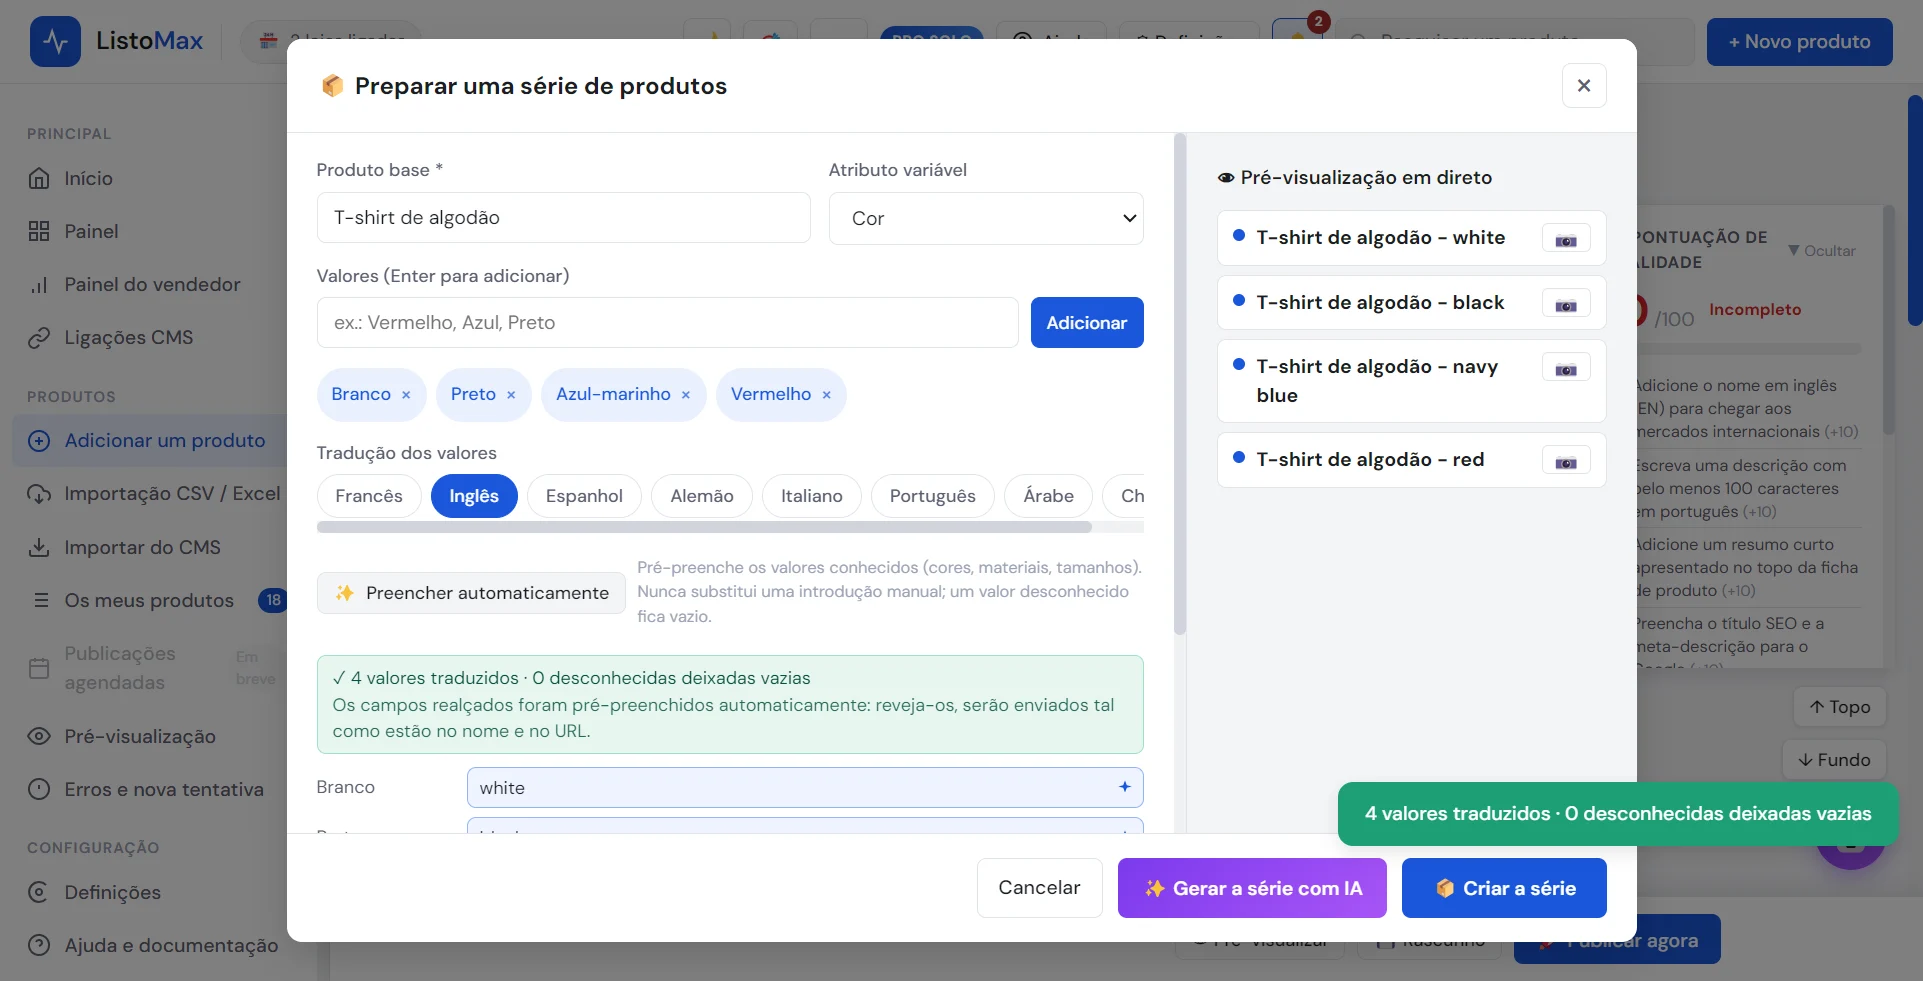Open Início via its home icon
Image resolution: width=1923 pixels, height=981 pixels.
point(39,178)
